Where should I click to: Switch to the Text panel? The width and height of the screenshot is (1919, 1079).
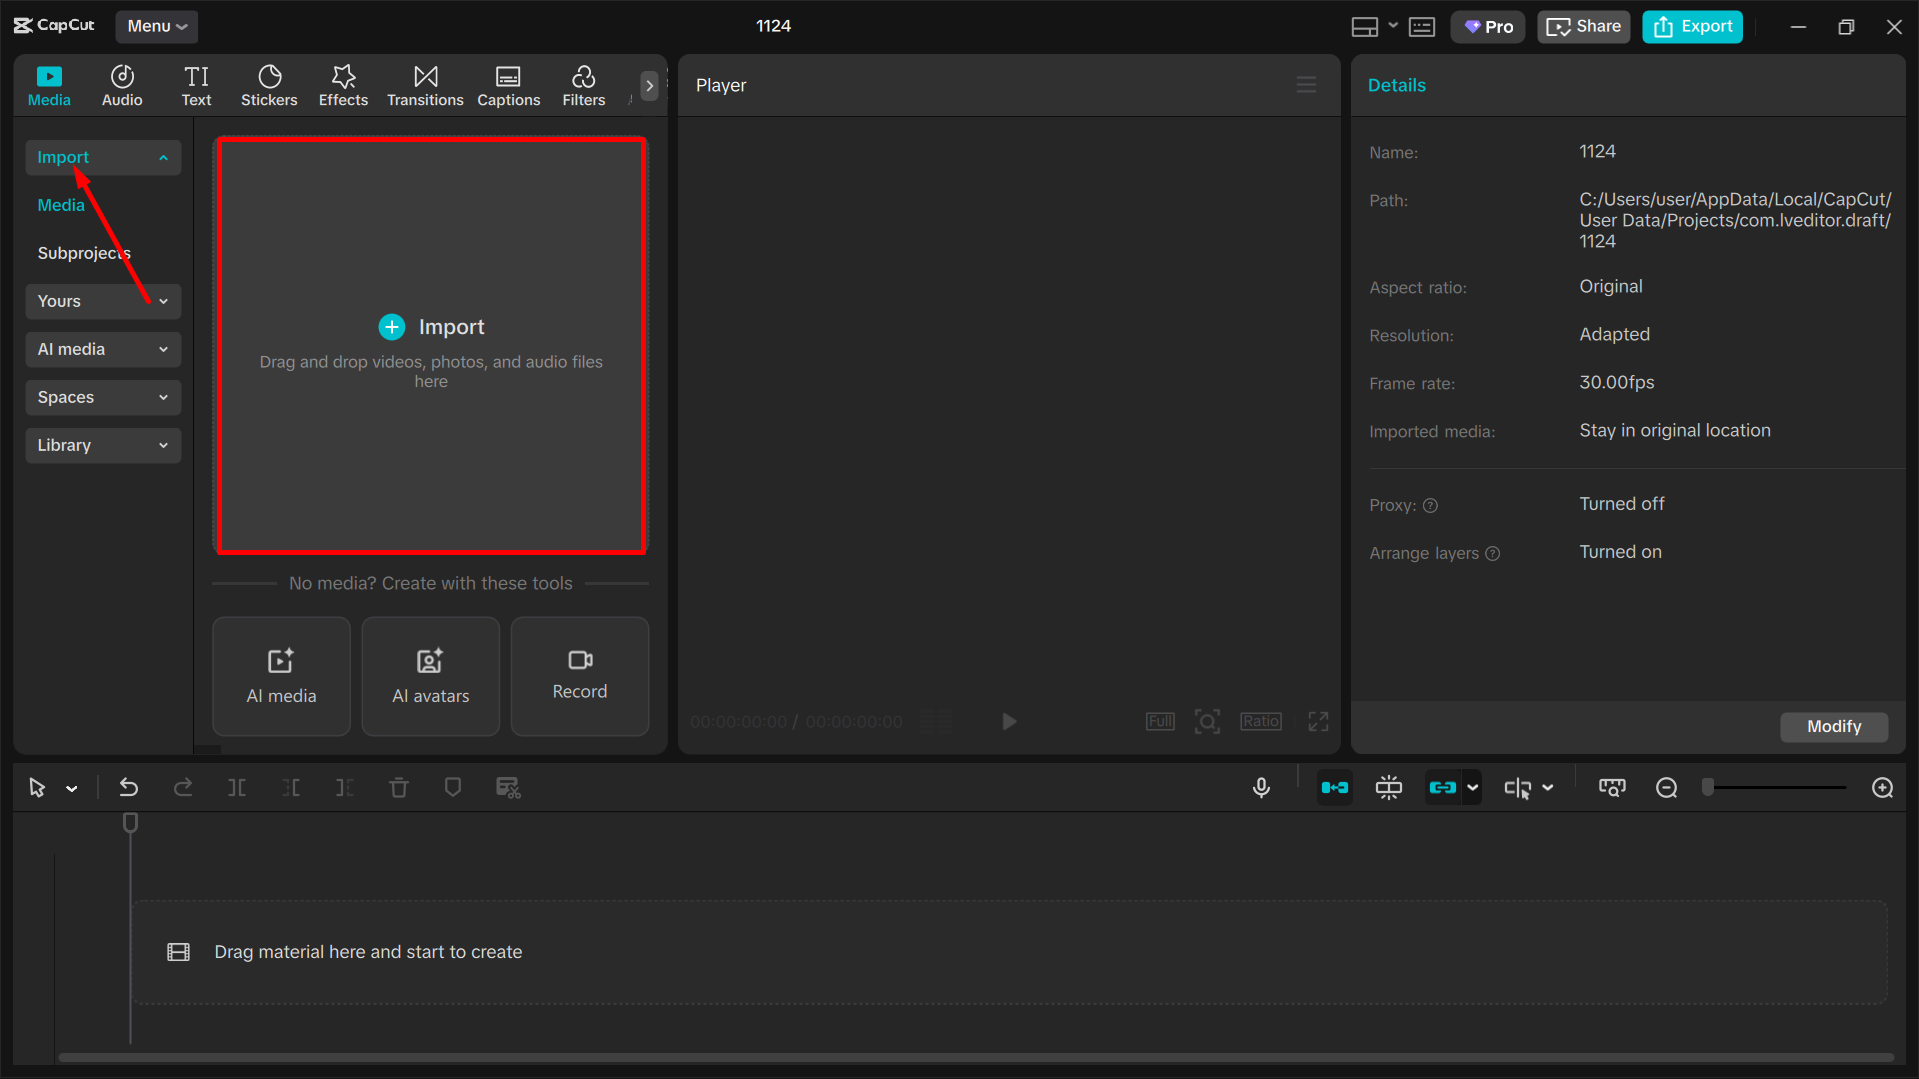[x=196, y=85]
